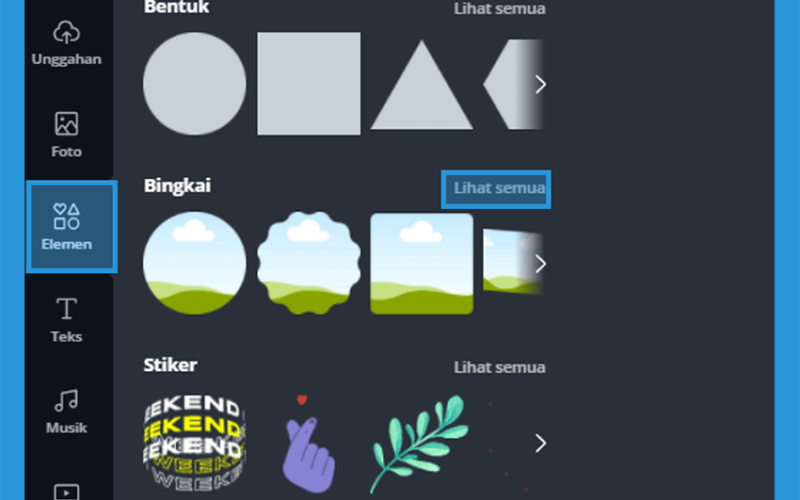This screenshot has width=800, height=500.
Task: Click Lihat semua next to Bentuk
Action: pos(499,9)
